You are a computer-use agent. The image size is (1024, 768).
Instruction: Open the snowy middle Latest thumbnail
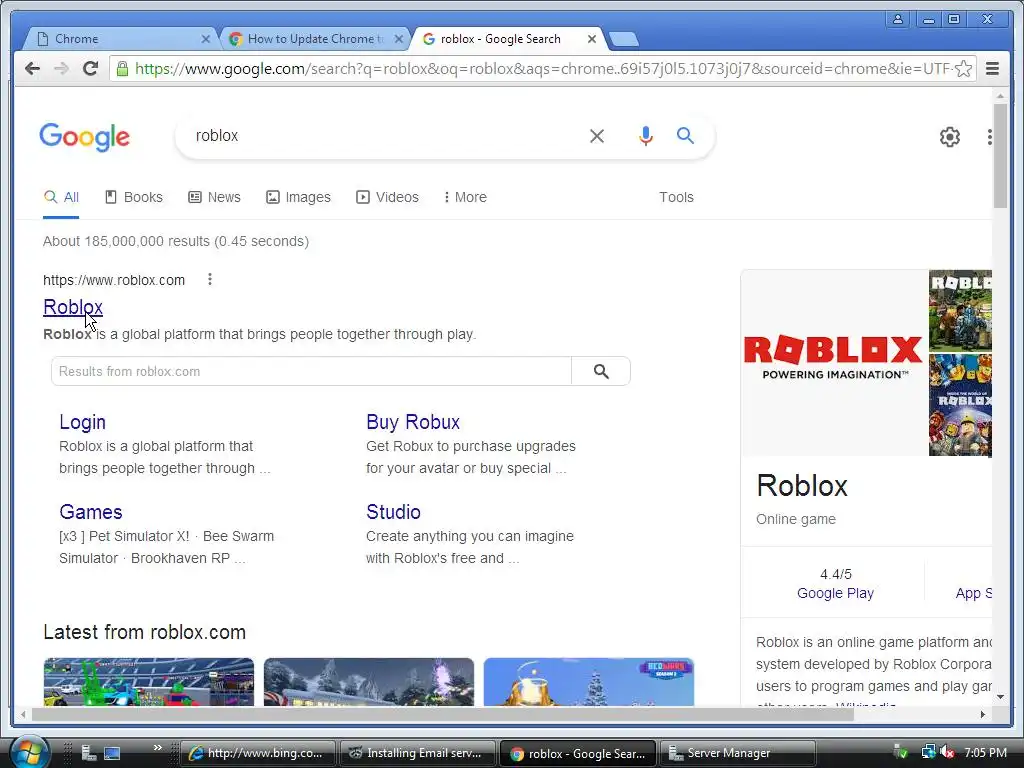[x=369, y=682]
